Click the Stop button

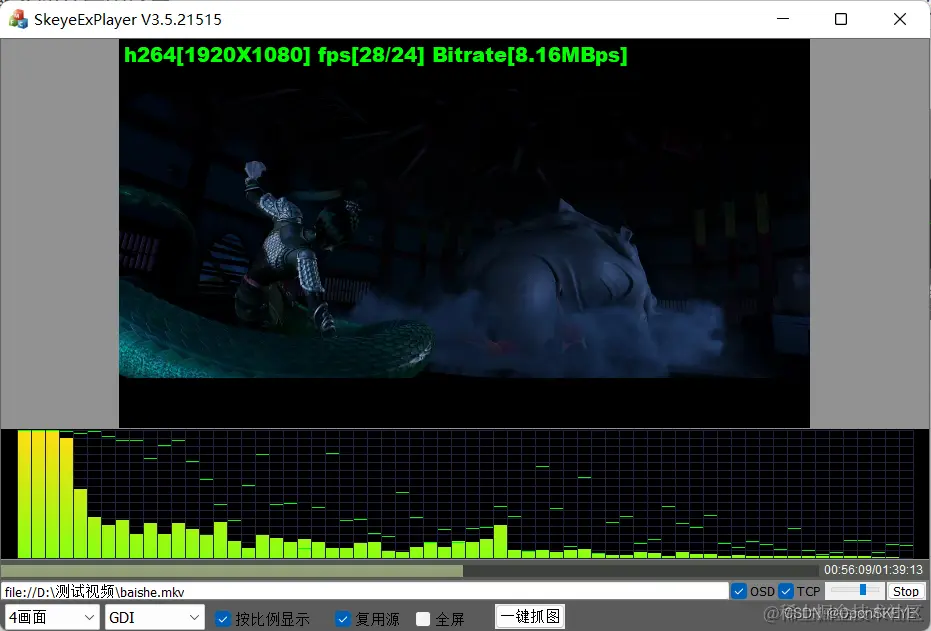(905, 591)
